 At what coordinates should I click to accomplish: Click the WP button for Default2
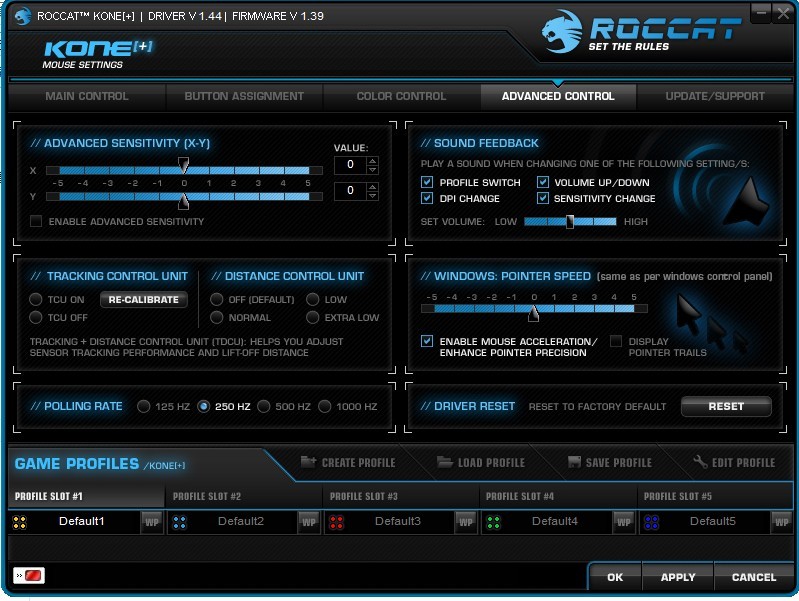click(309, 522)
